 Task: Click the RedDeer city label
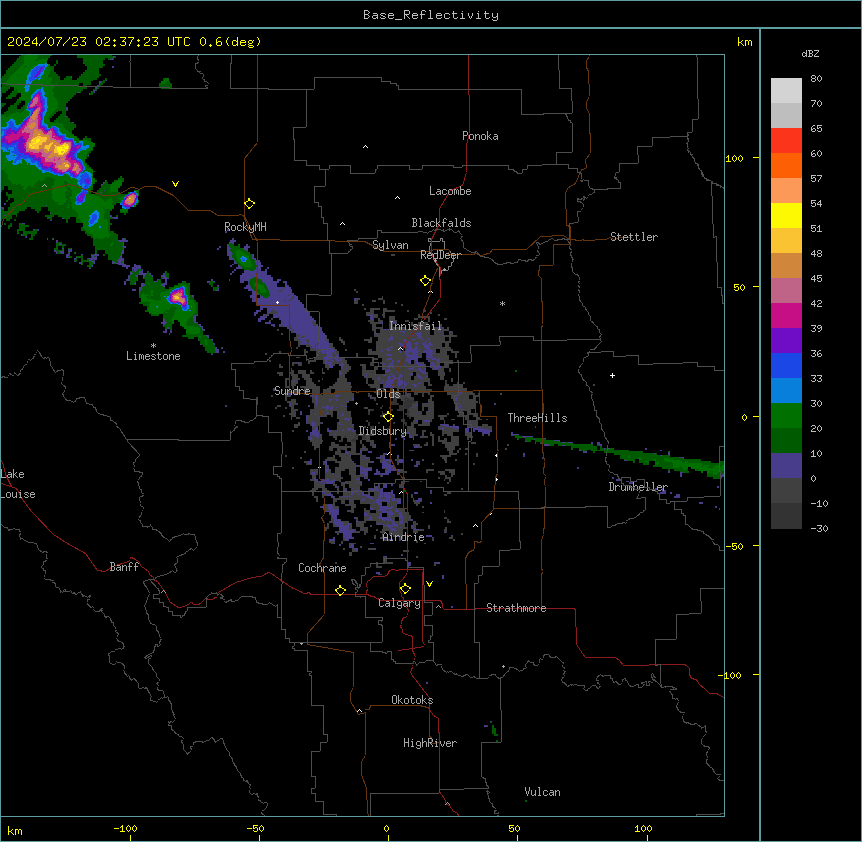440,255
